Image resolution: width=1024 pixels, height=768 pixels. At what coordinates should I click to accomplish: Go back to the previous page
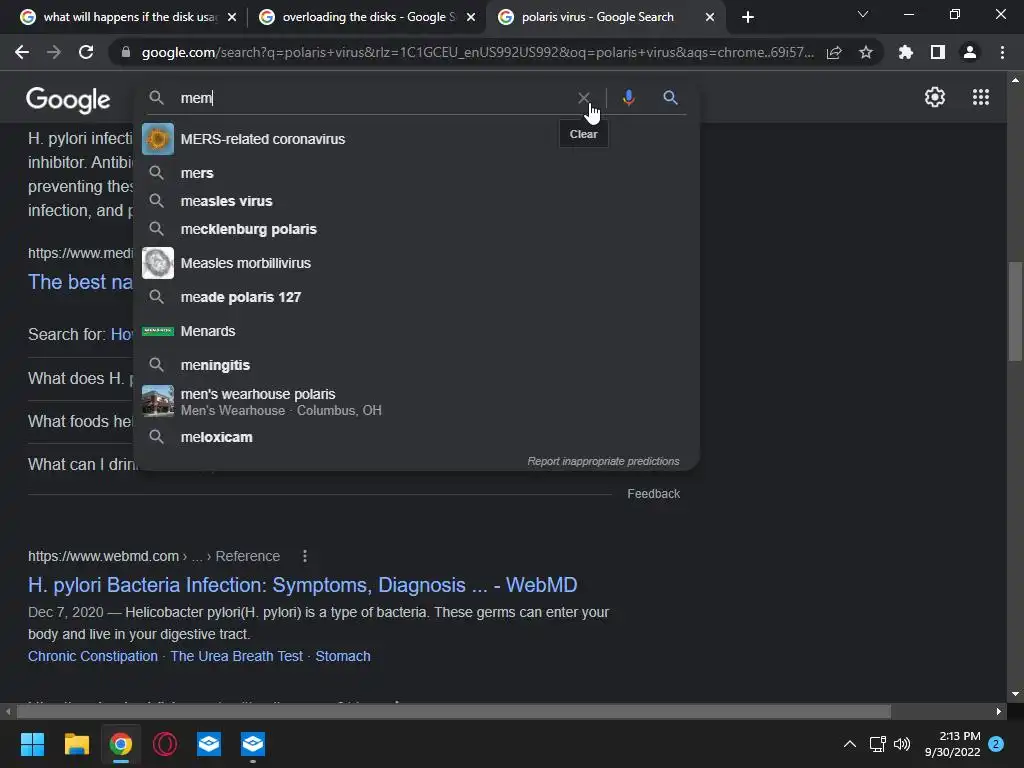pyautogui.click(x=22, y=52)
